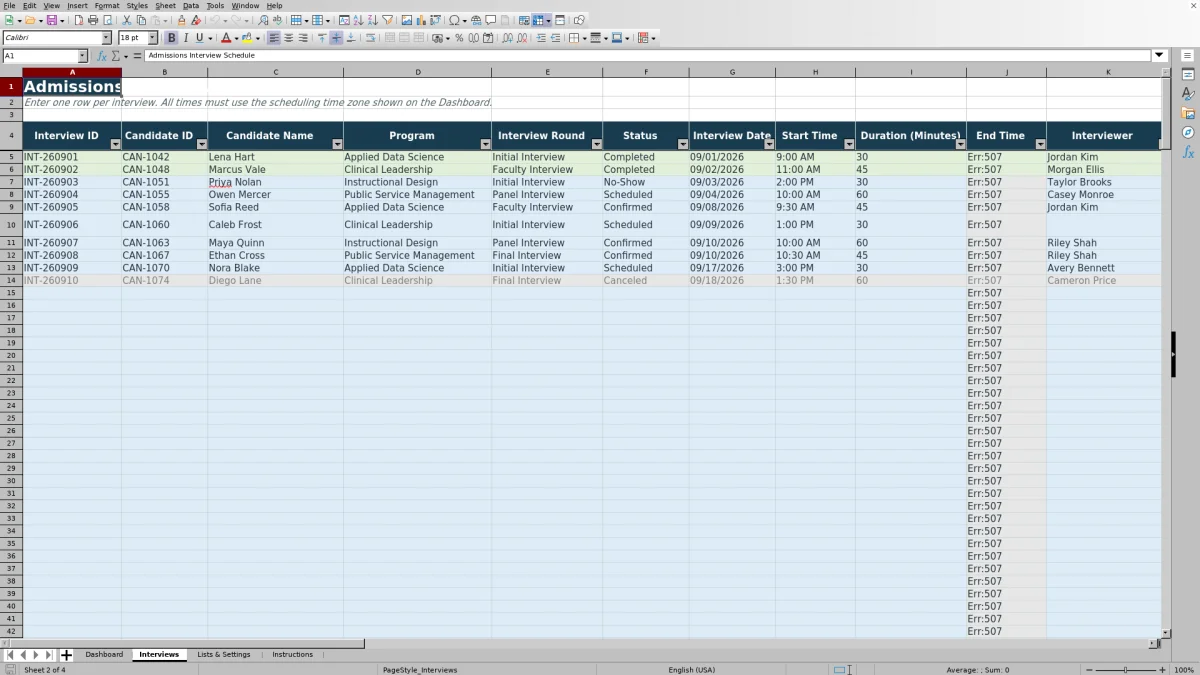Image resolution: width=1200 pixels, height=675 pixels.
Task: Open font color red A swatch
Action: click(226, 38)
